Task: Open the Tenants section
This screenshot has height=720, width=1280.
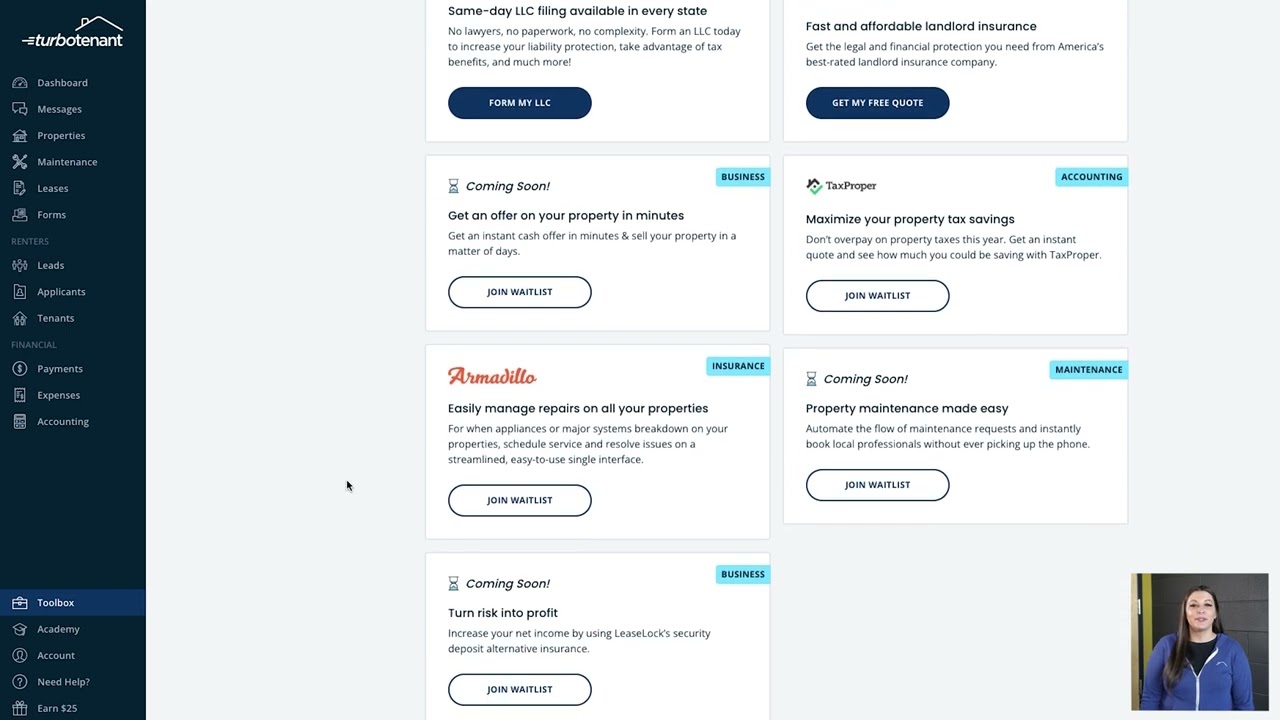Action: click(56, 318)
